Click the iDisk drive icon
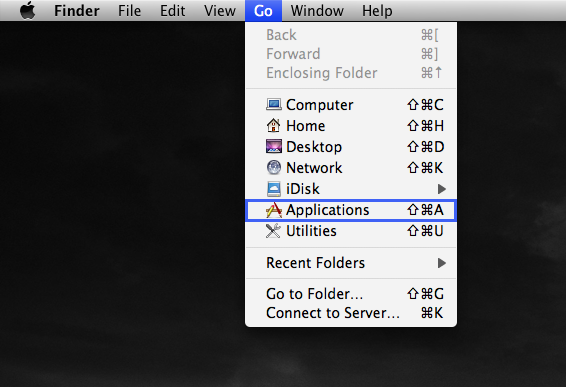 pos(274,189)
